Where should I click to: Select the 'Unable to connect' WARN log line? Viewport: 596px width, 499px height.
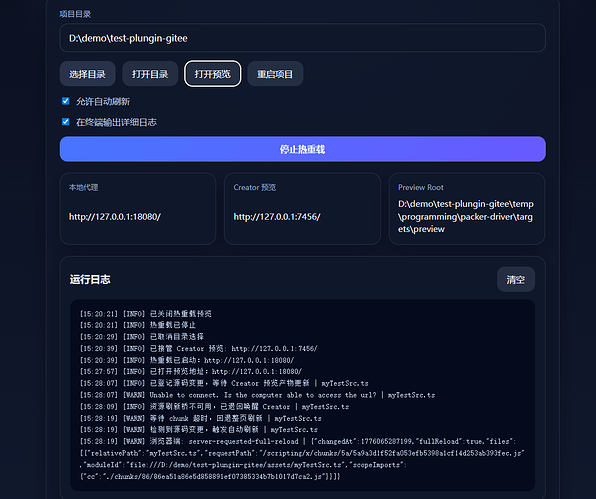click(257, 395)
